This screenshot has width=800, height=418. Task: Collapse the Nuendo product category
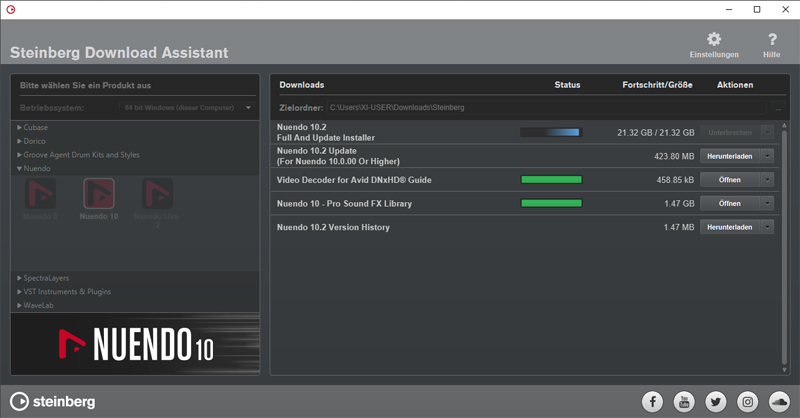pyautogui.click(x=19, y=168)
